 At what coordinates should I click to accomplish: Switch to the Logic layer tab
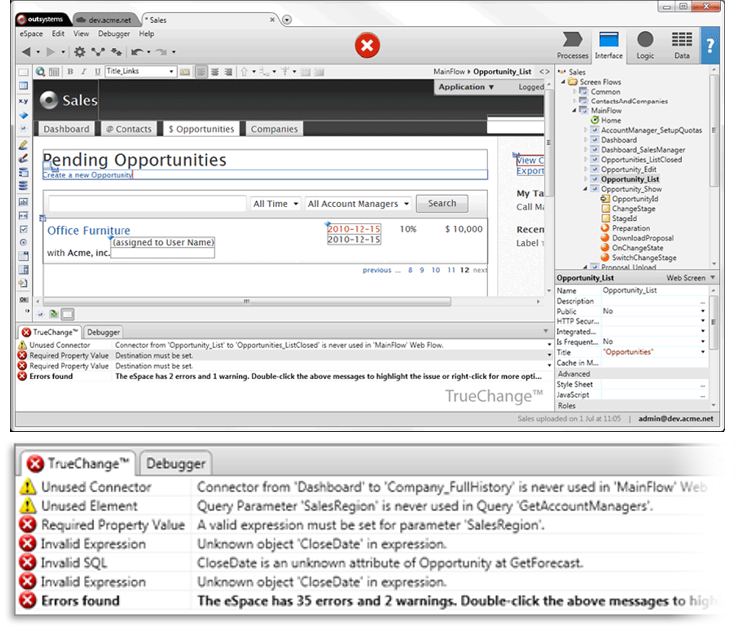tap(645, 45)
